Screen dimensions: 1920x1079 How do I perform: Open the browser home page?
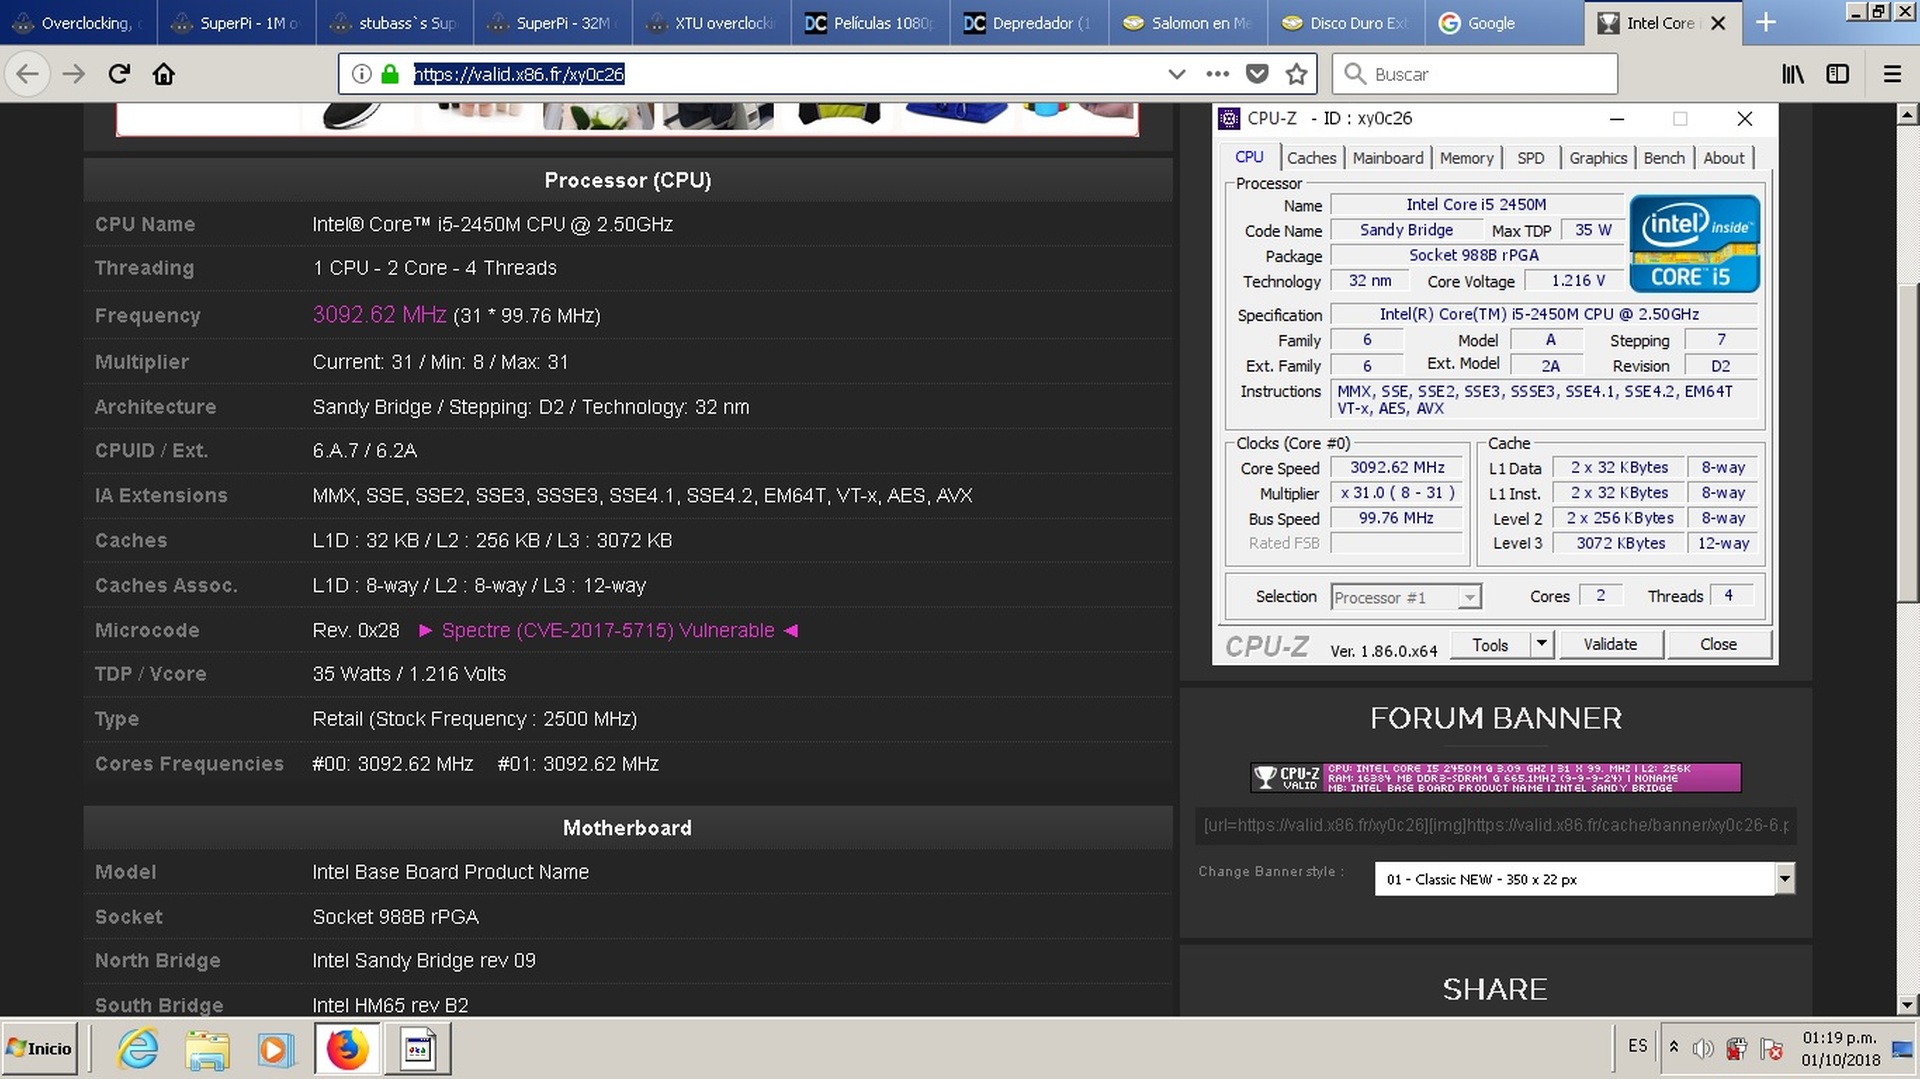164,74
